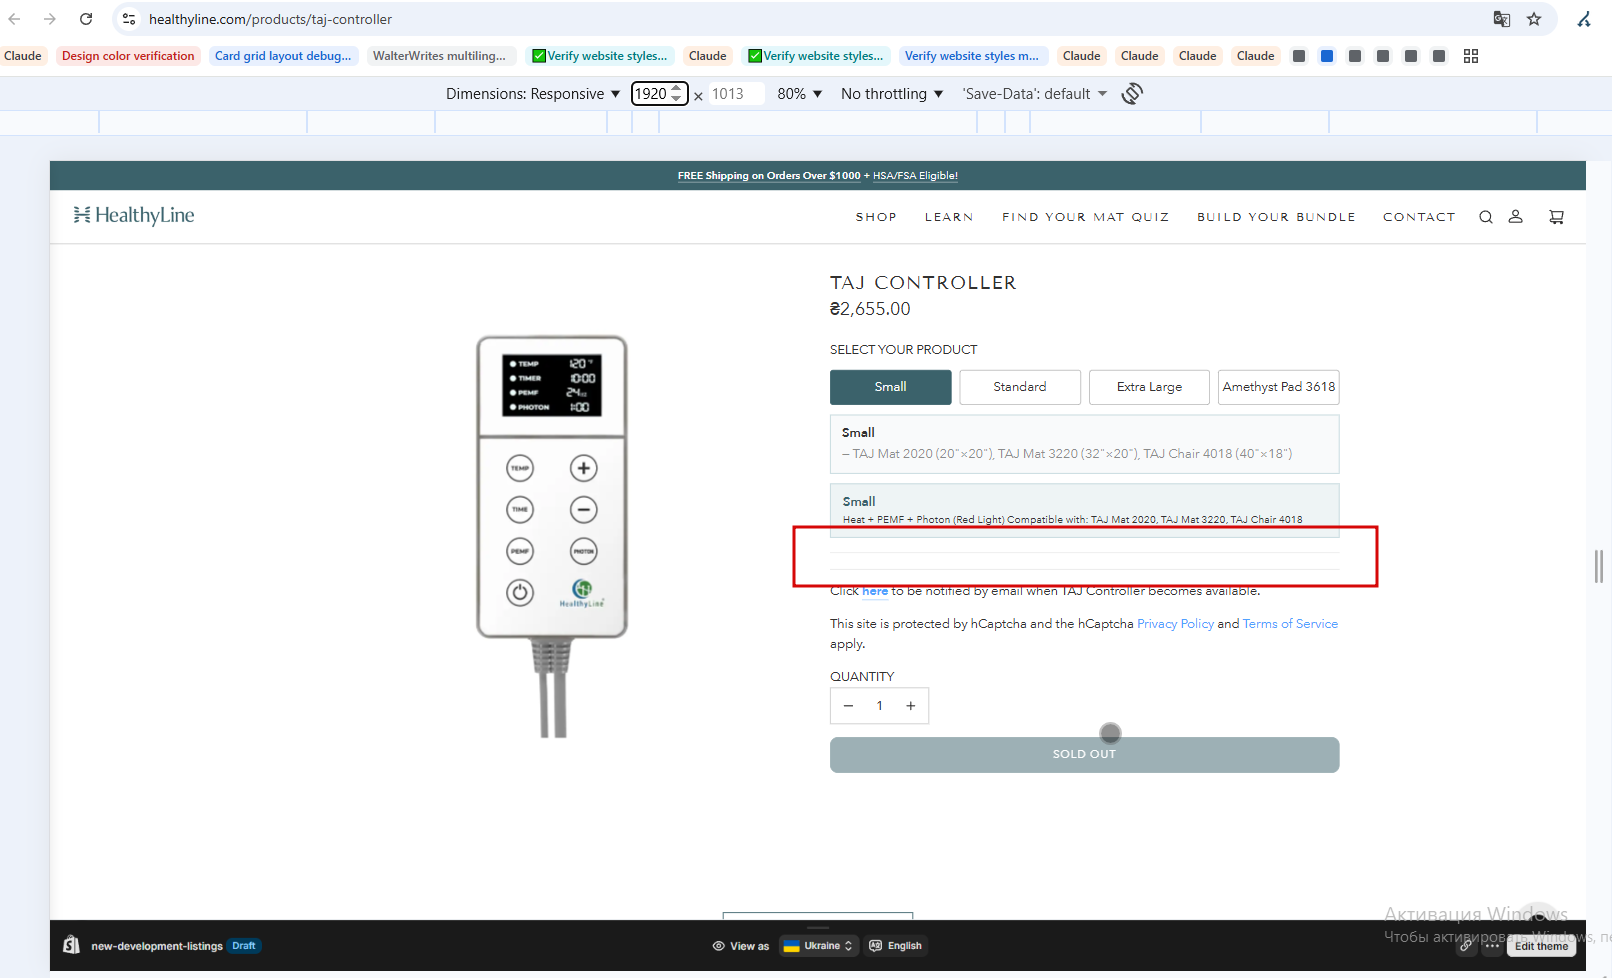Select the Standard product option

1020,387
